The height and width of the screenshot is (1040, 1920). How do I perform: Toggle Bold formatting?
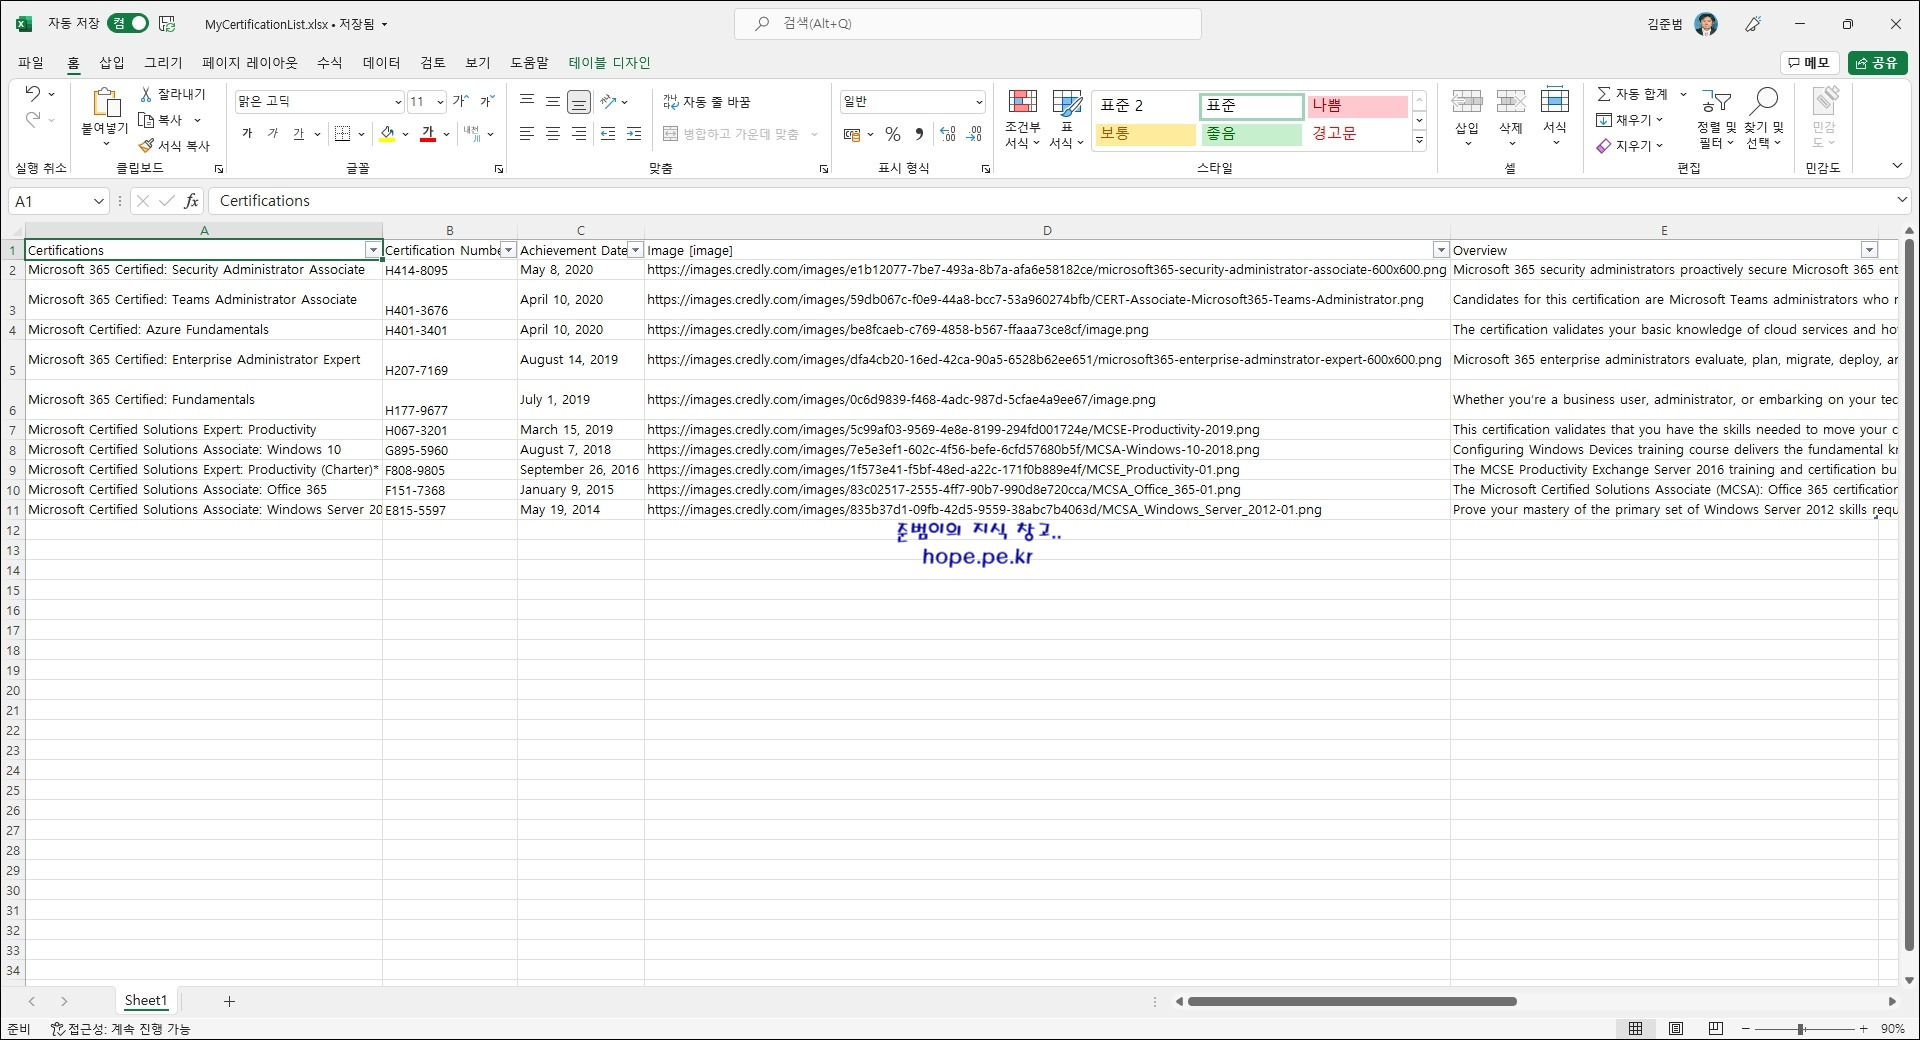(247, 134)
